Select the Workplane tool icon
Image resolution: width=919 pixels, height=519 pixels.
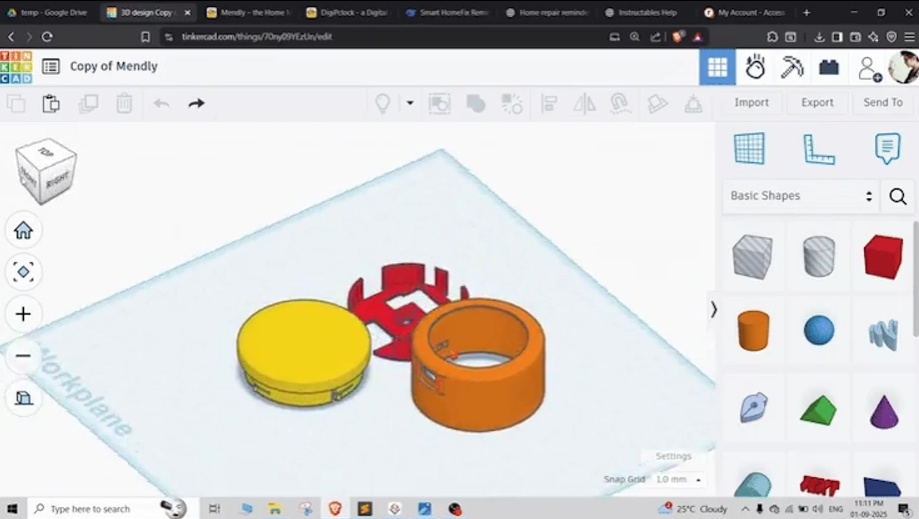click(x=749, y=149)
